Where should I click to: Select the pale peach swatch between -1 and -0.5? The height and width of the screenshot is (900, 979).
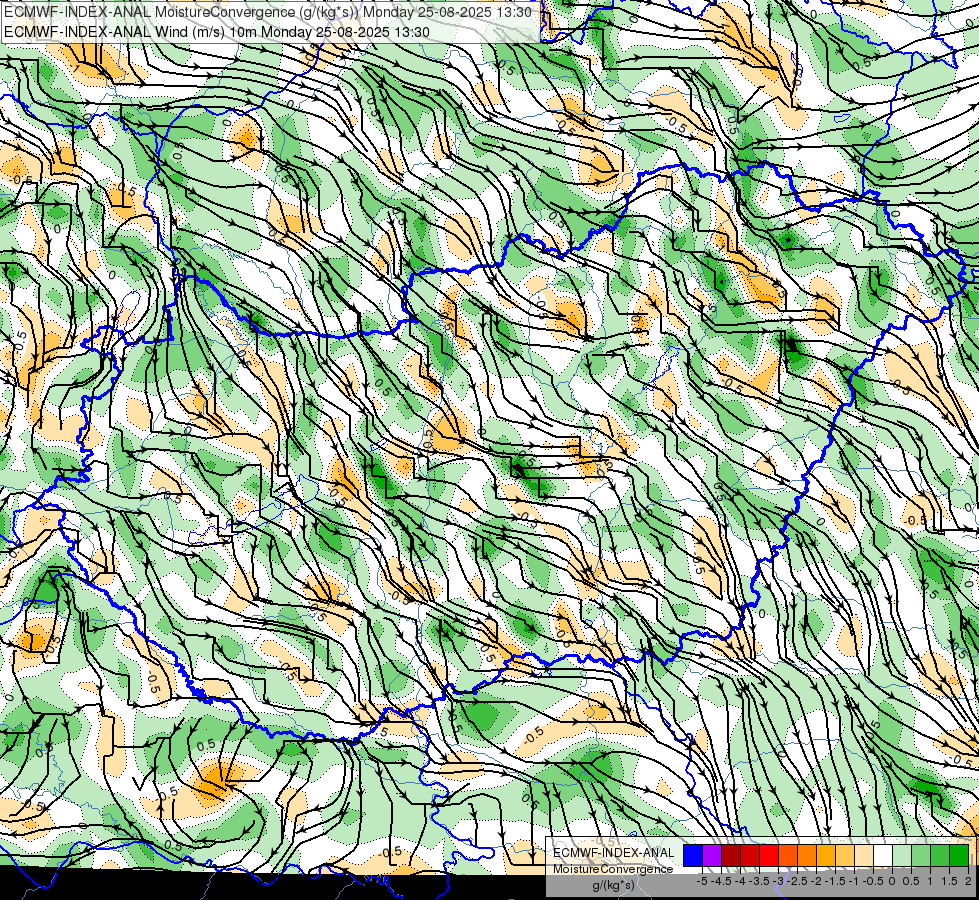pyautogui.click(x=864, y=855)
